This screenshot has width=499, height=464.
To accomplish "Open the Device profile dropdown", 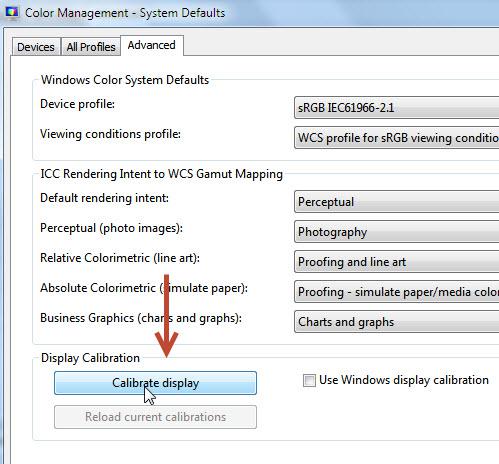I will click(x=396, y=108).
